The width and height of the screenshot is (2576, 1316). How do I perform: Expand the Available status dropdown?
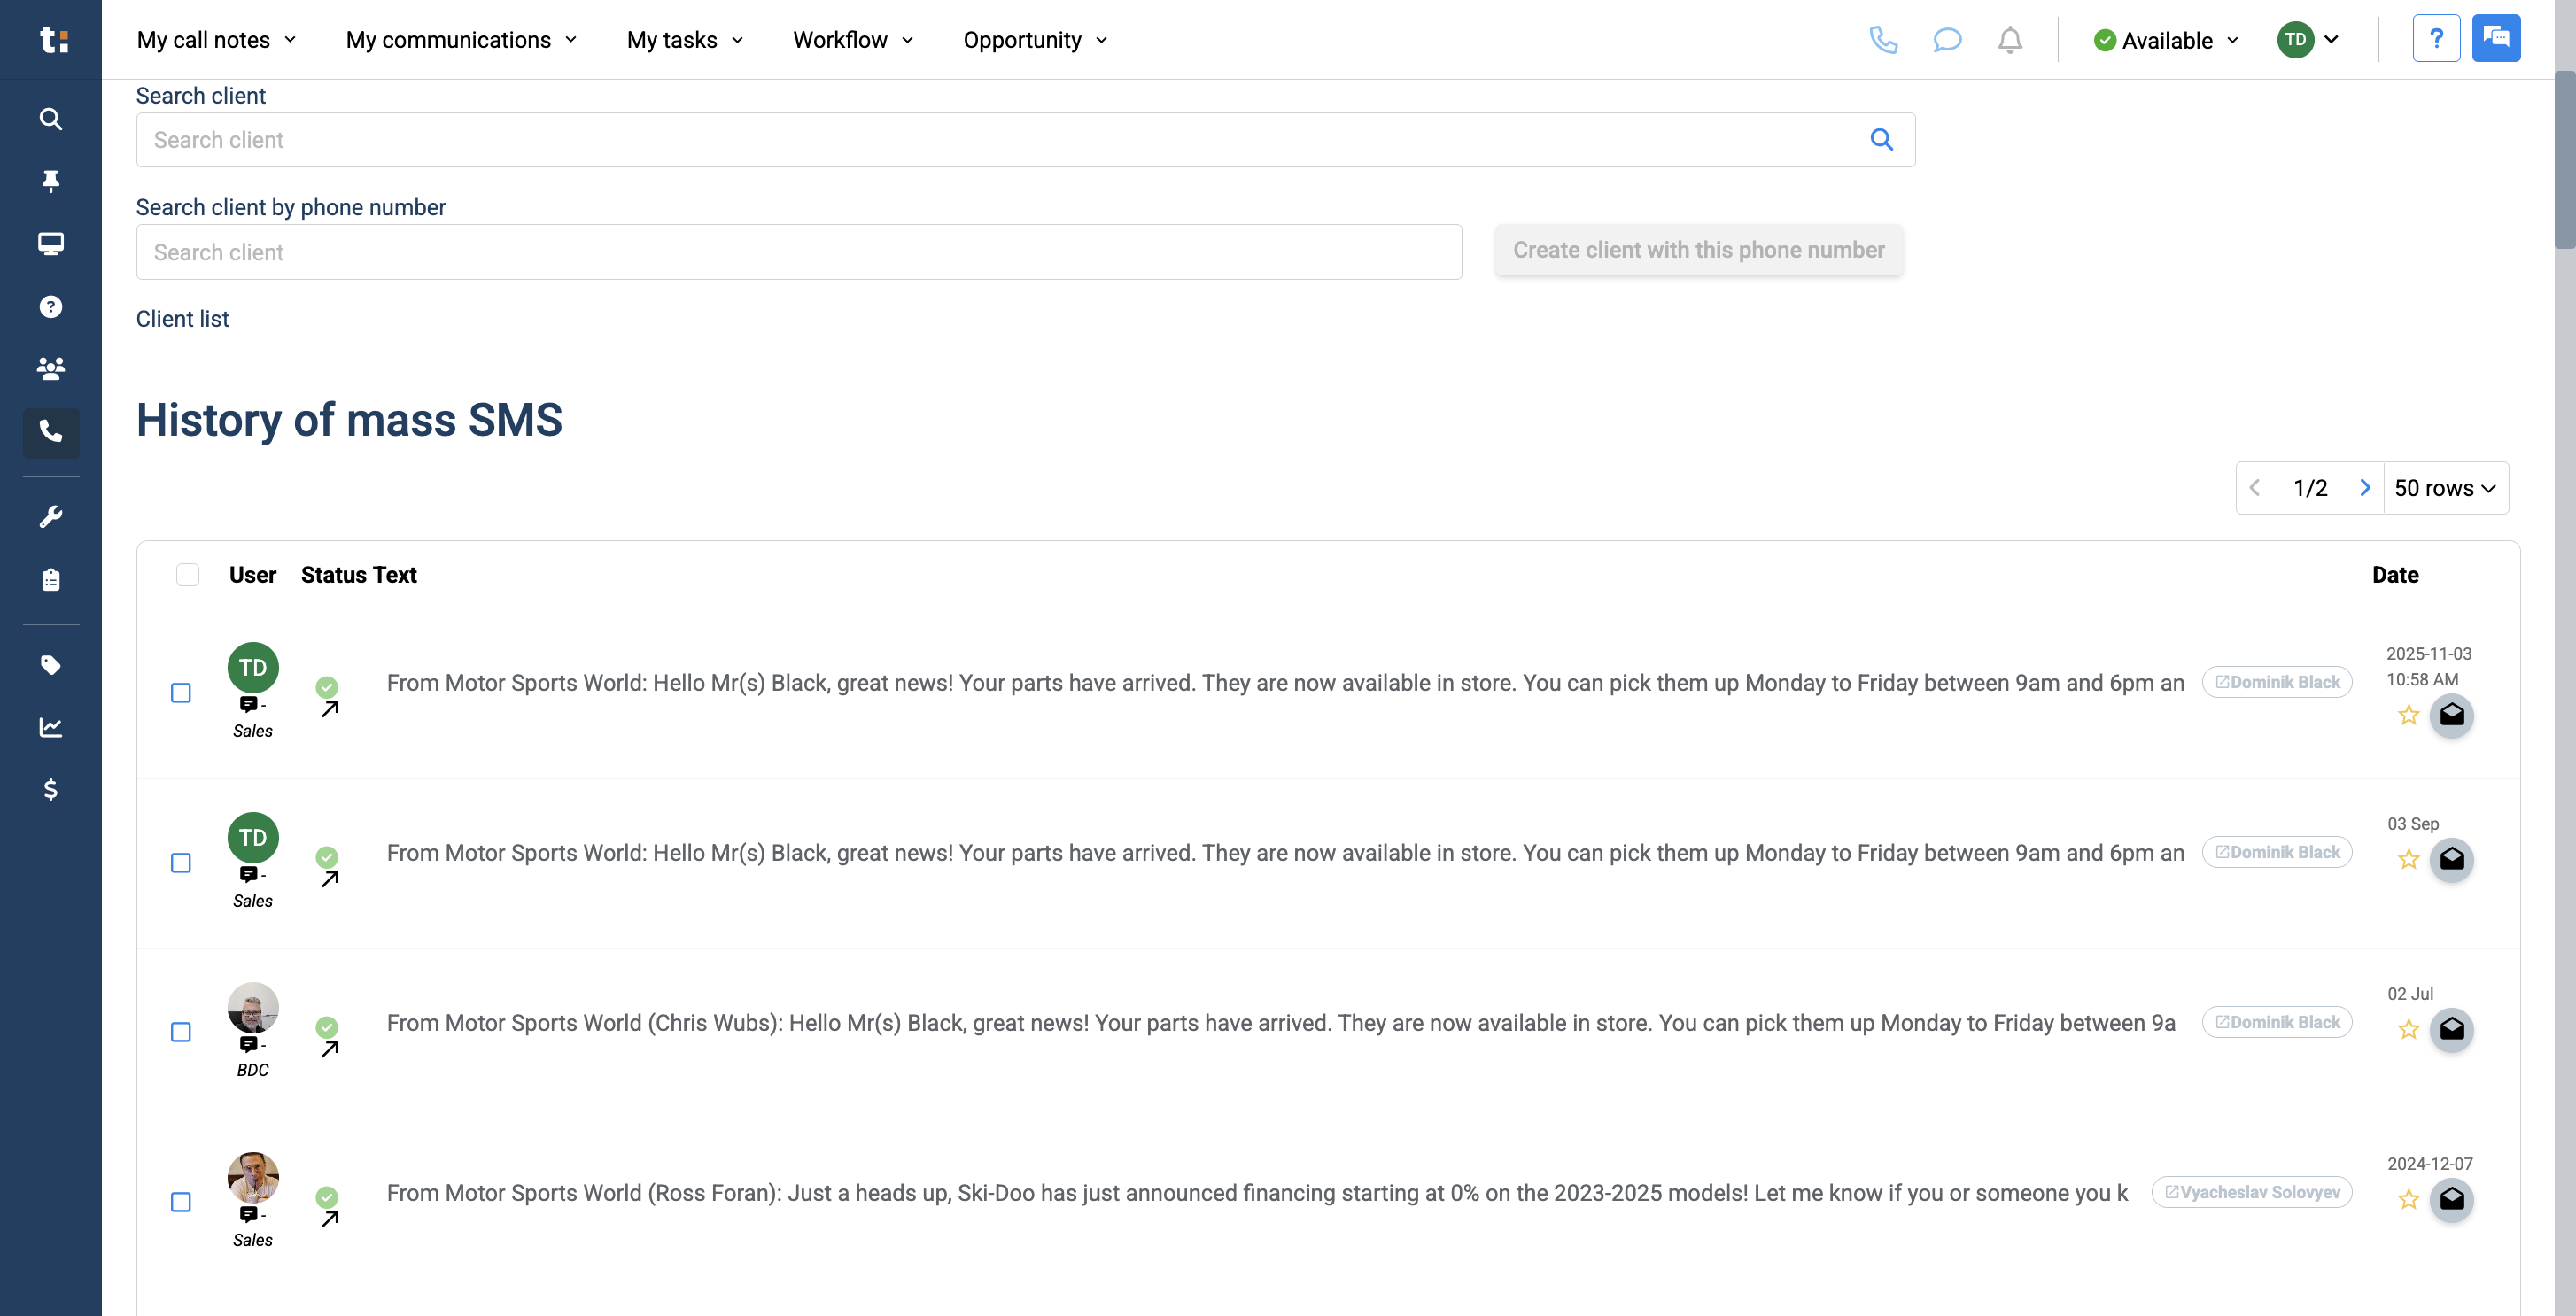pyautogui.click(x=2166, y=40)
